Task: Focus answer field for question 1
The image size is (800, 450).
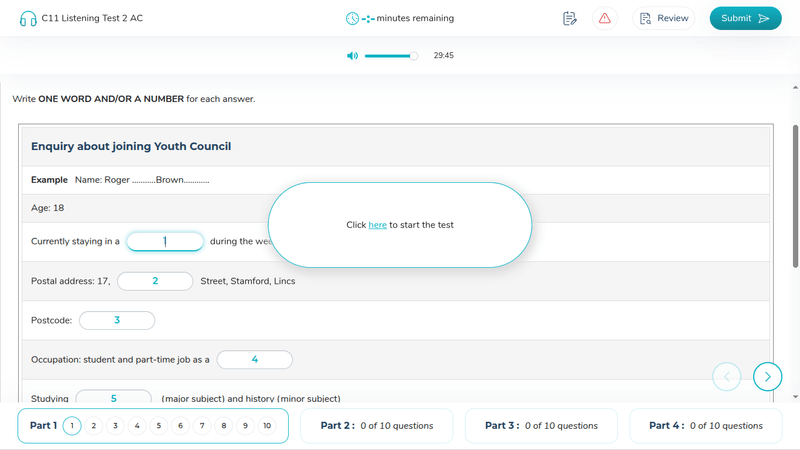Action: tap(165, 242)
